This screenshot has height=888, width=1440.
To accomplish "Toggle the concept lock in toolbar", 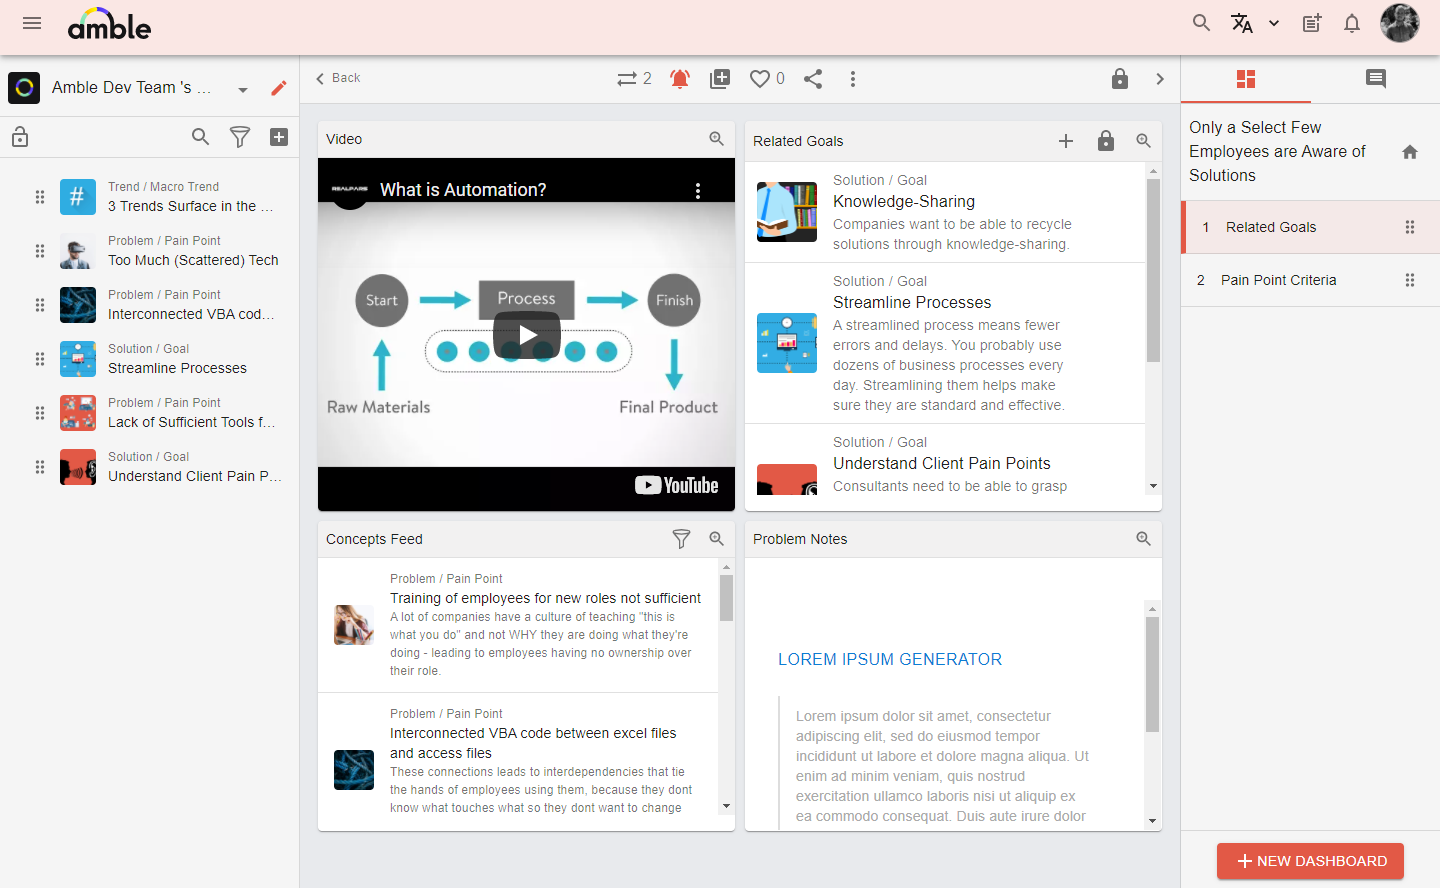I will pyautogui.click(x=1120, y=79).
